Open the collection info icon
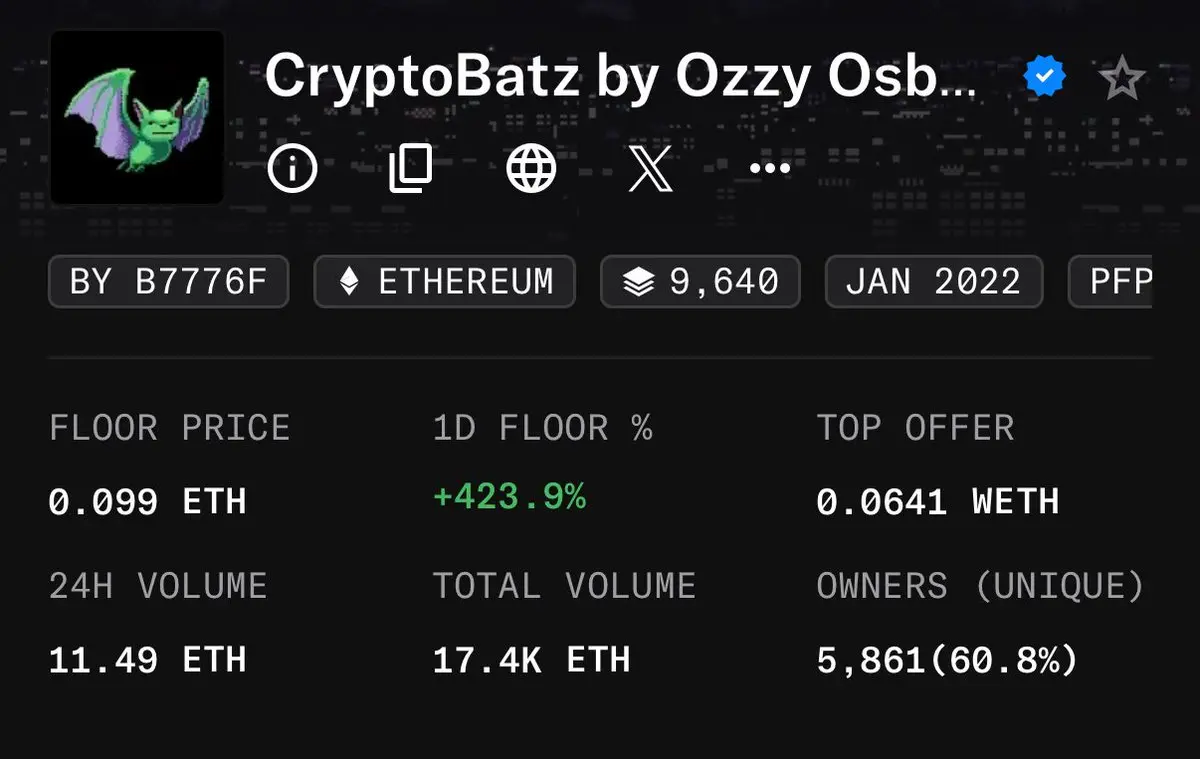 (292, 168)
